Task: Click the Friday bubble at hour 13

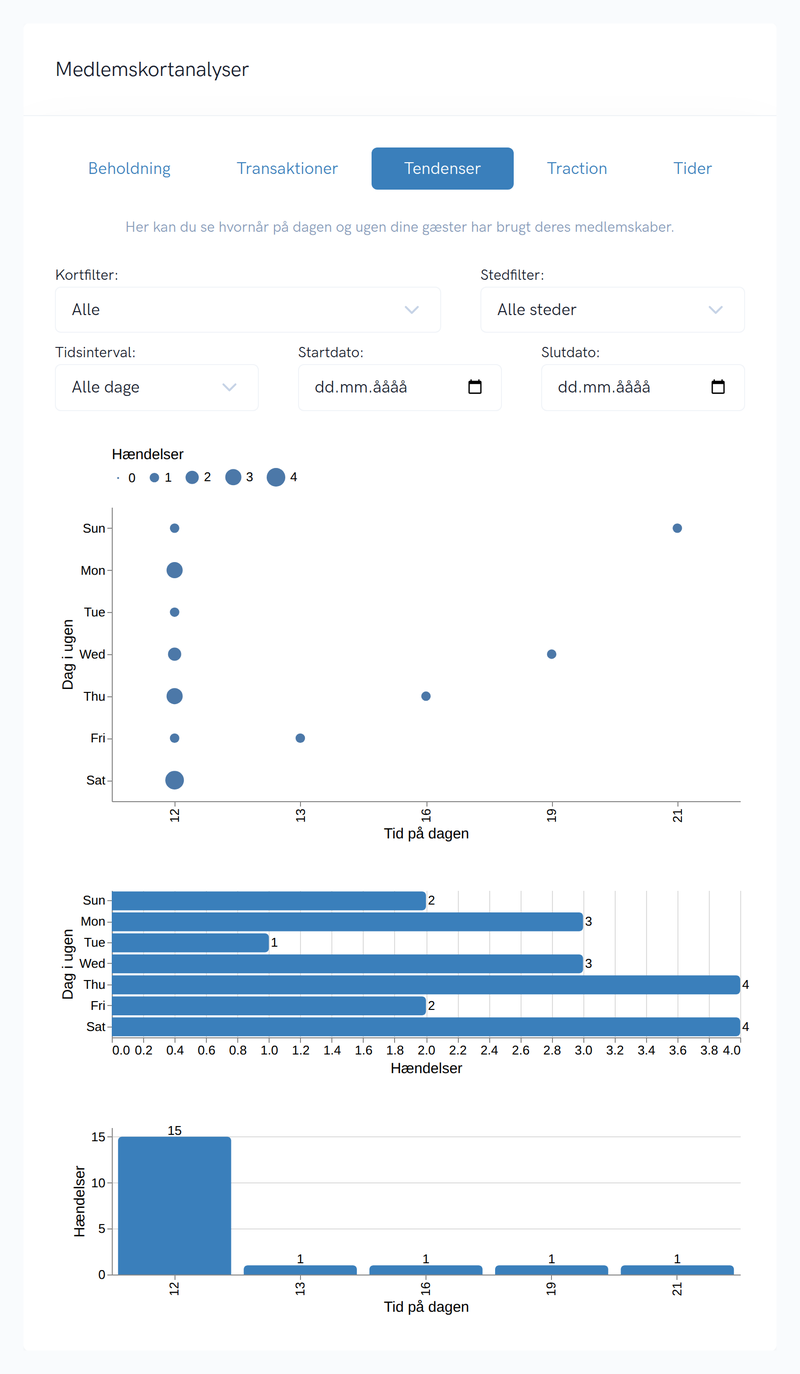Action: coord(300,738)
